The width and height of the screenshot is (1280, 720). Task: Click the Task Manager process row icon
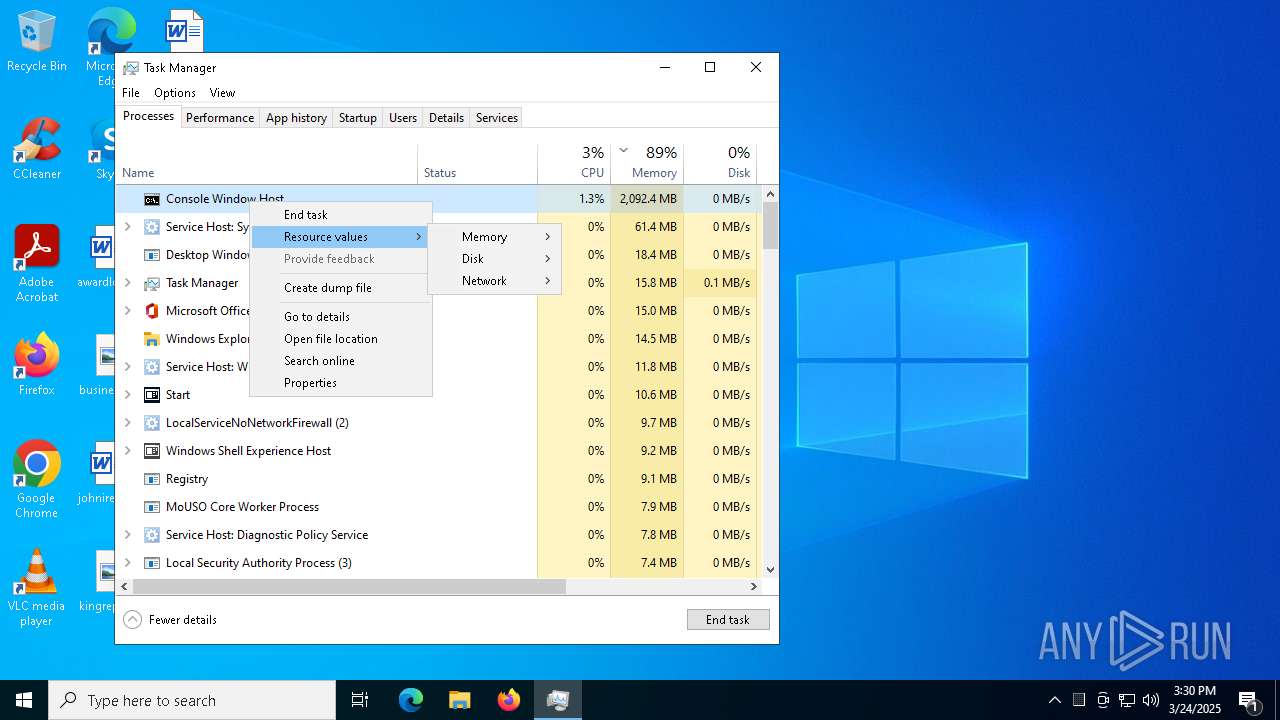[x=152, y=283]
